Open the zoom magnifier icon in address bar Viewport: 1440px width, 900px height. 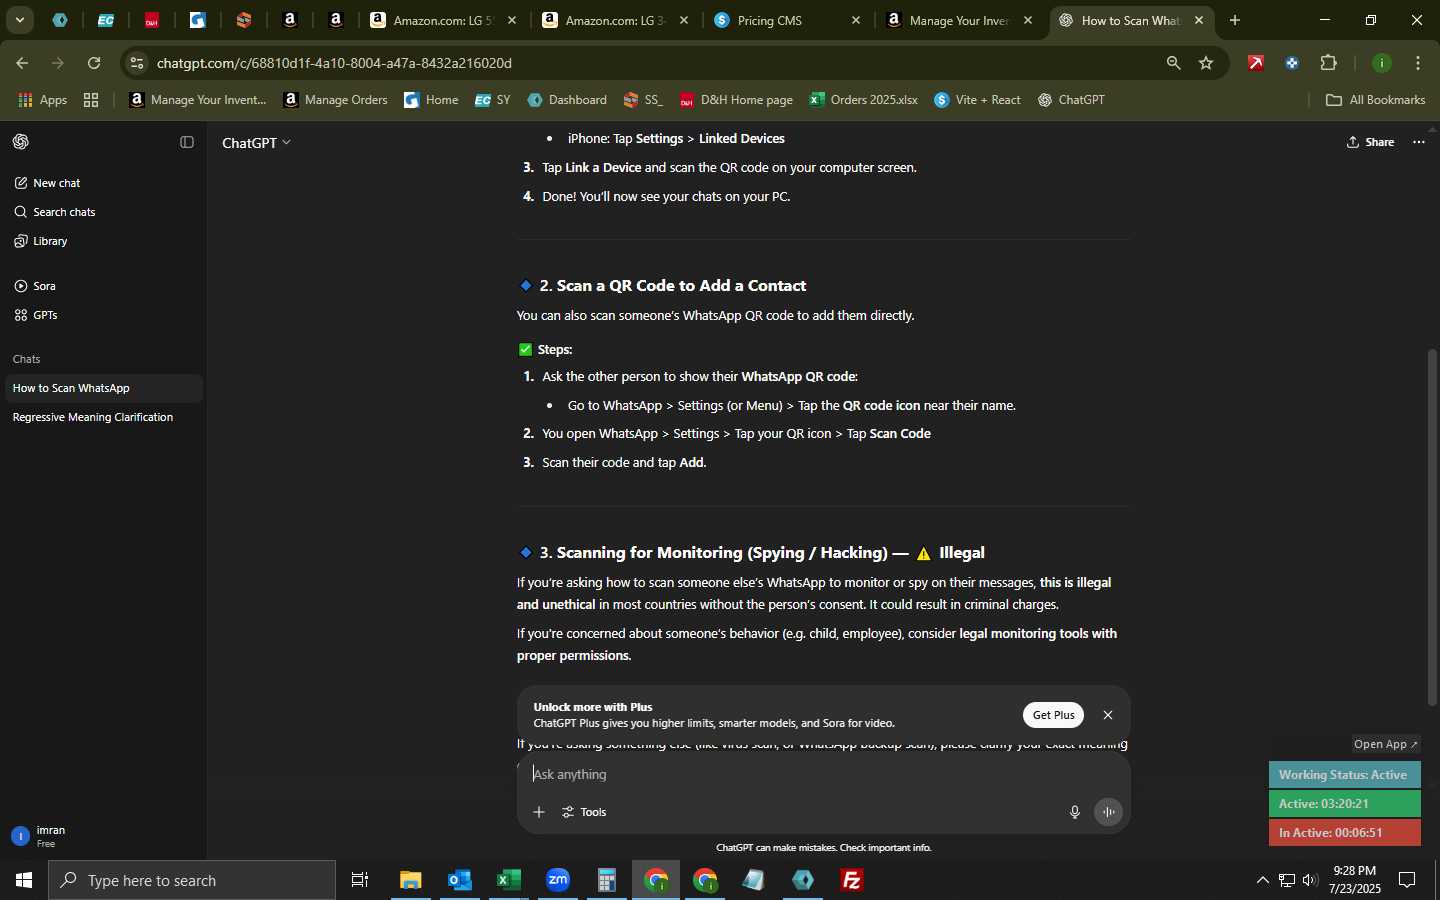coord(1173,63)
